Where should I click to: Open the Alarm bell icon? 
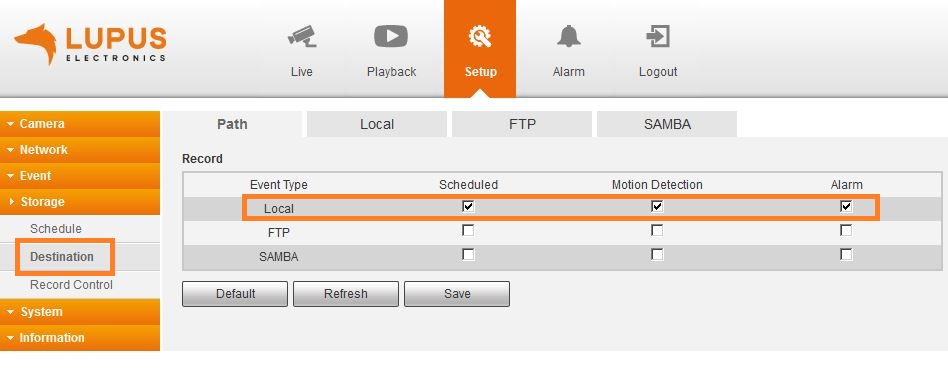pyautogui.click(x=568, y=36)
